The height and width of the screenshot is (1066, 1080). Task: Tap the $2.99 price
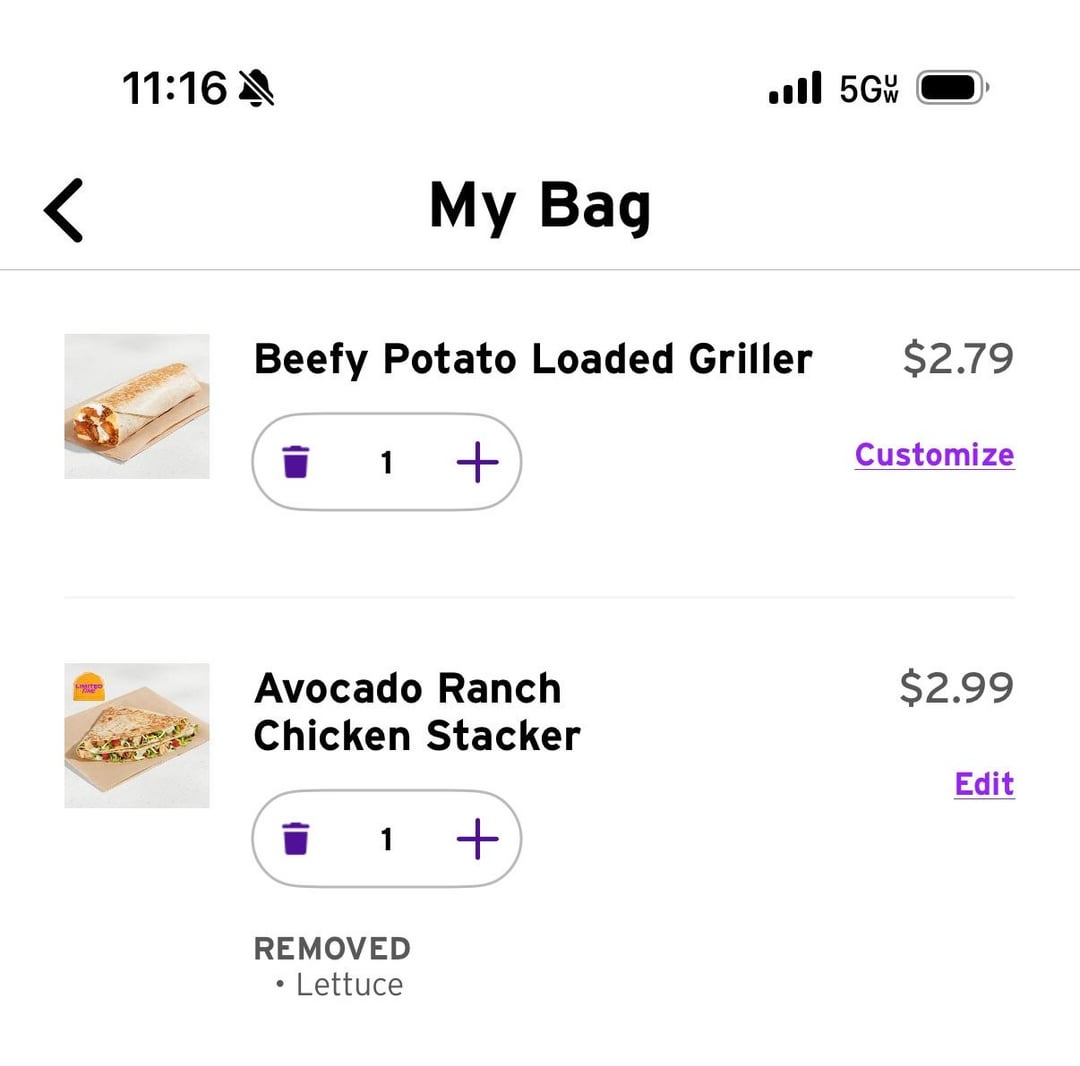[x=957, y=688]
